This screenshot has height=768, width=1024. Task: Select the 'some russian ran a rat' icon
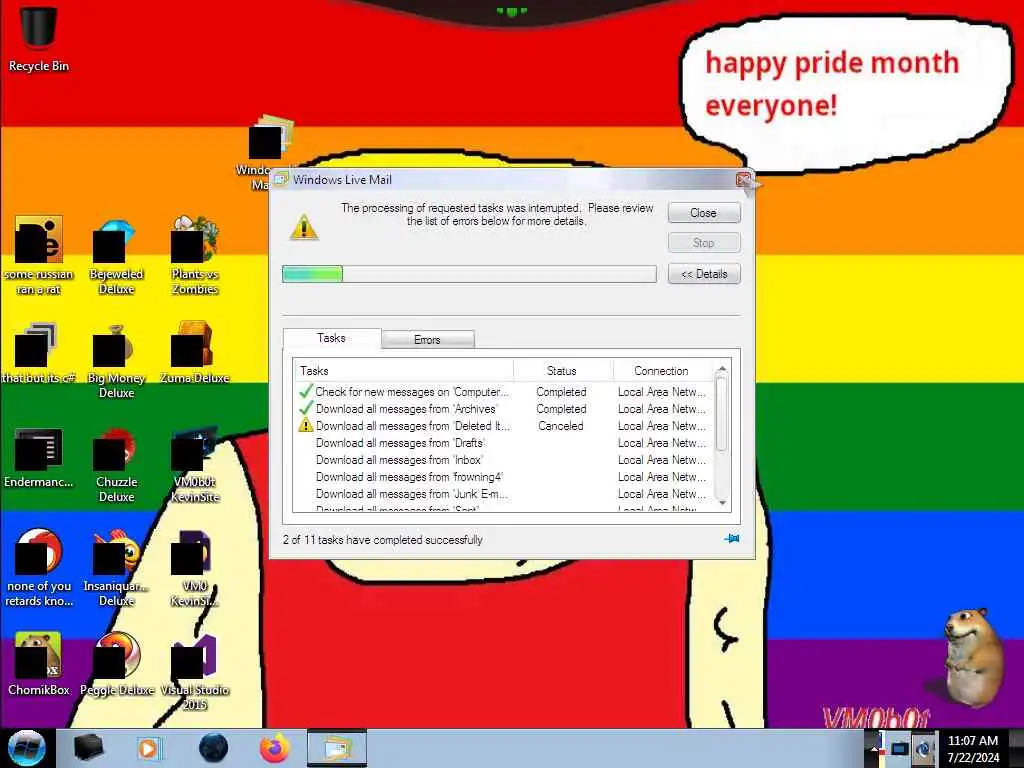39,257
